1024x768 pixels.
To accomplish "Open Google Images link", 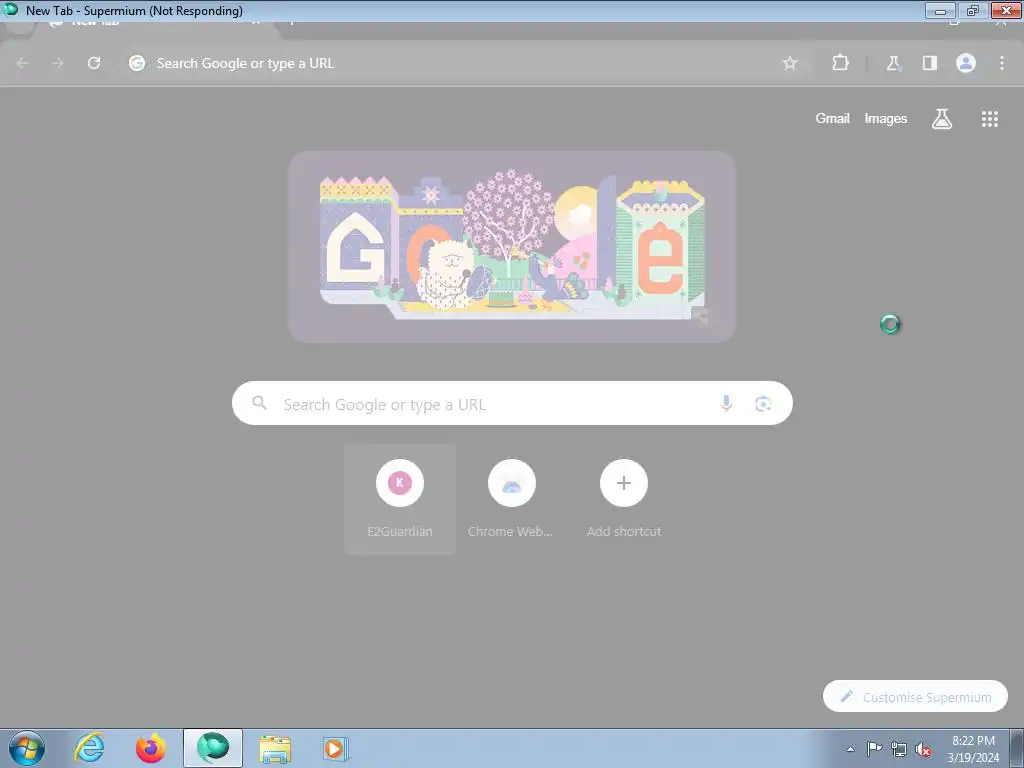I will 886,118.
